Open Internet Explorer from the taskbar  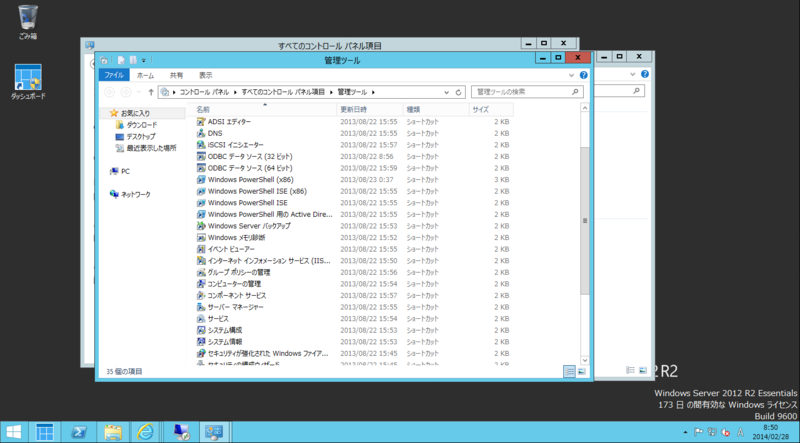[x=145, y=432]
